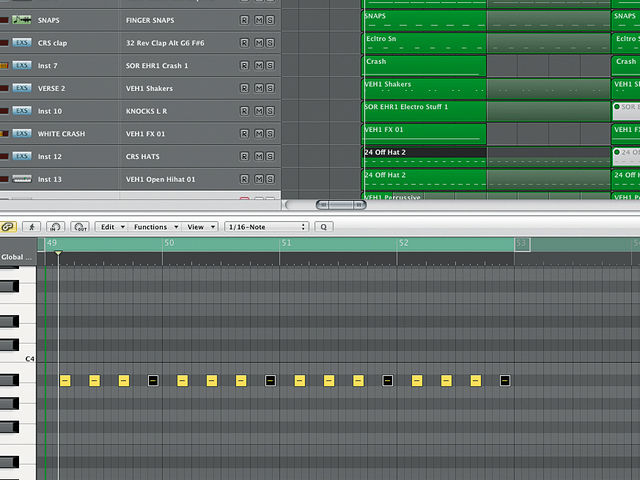Select the 'VEH1 Open Hihat 01' instrument name

[160, 179]
